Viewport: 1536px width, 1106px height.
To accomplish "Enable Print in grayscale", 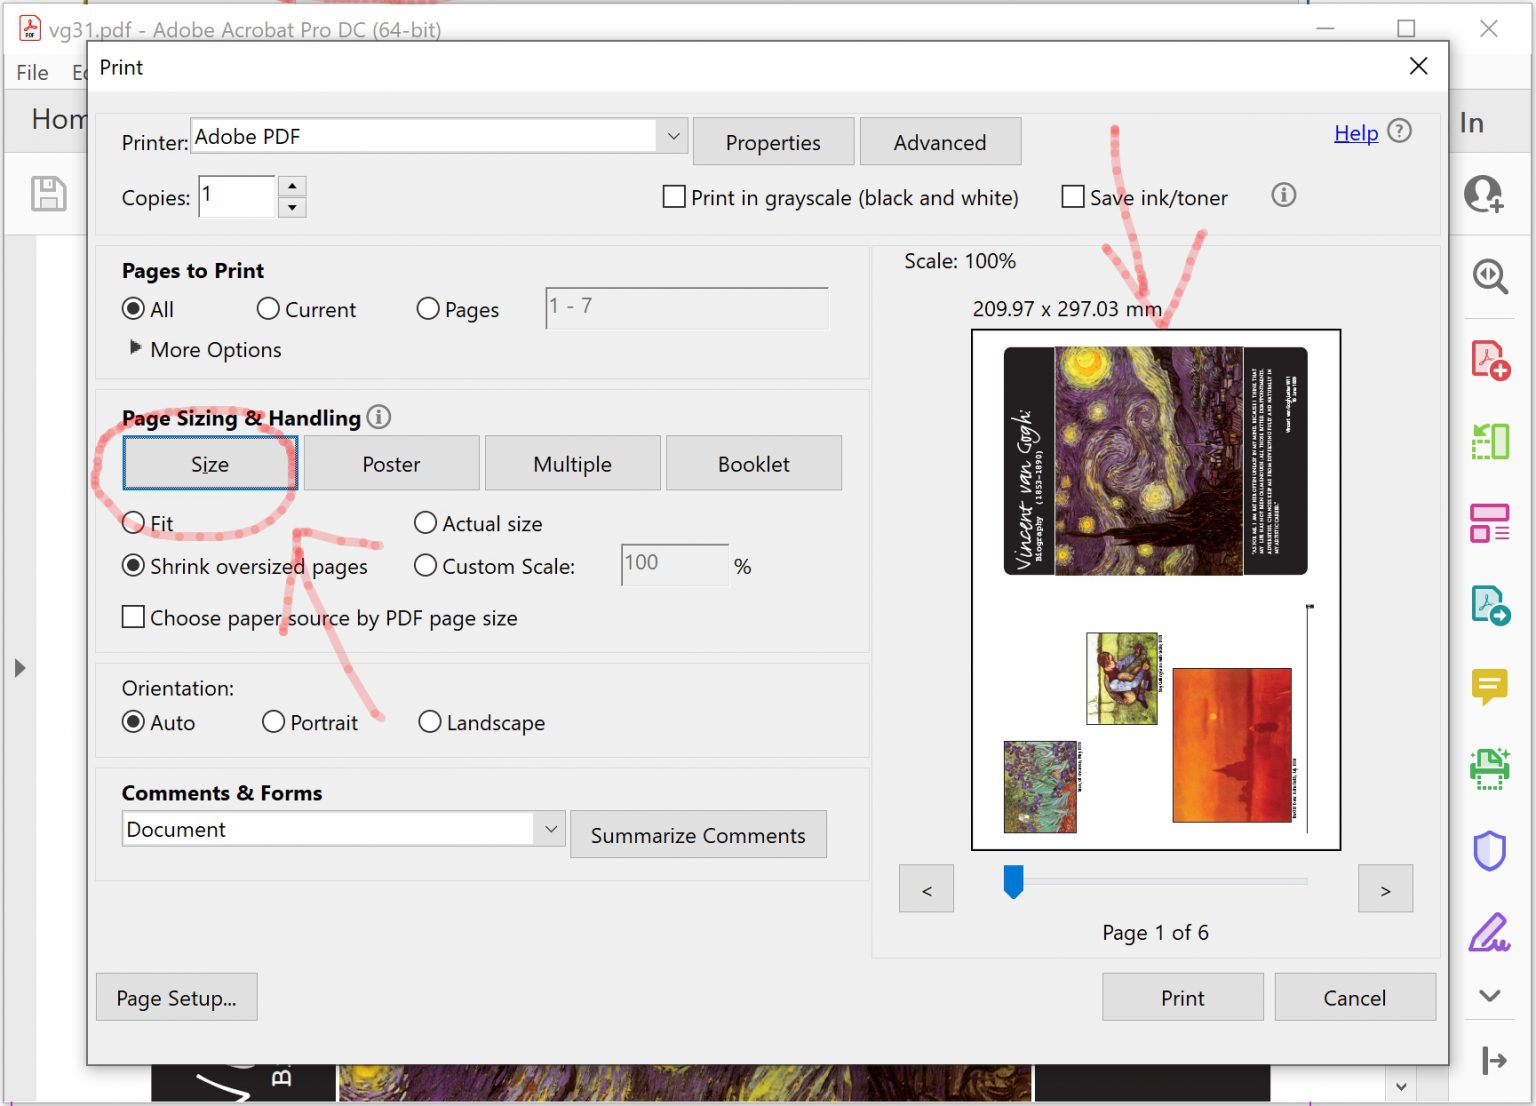I will tap(673, 197).
